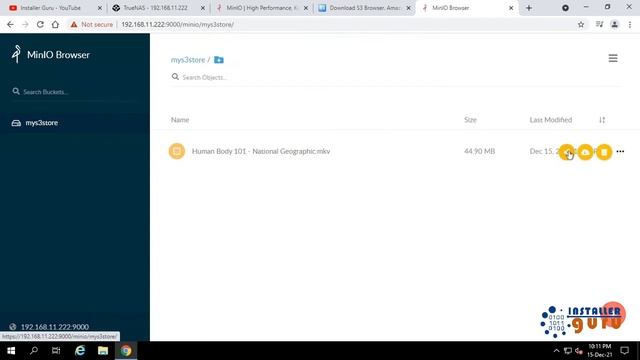Open the volume tray icon
The height and width of the screenshot is (360, 640).
[x=579, y=351]
